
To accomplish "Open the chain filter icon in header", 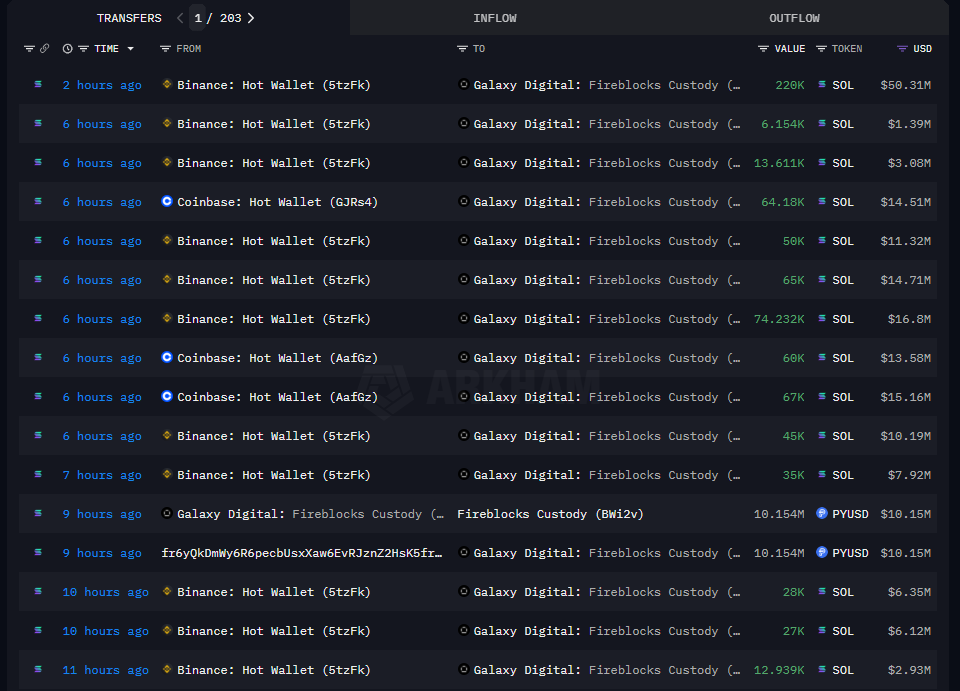I will tap(29, 49).
